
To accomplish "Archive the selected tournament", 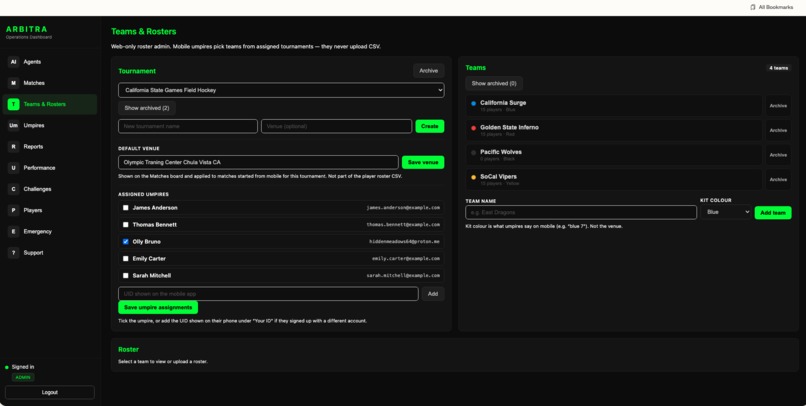I will tap(428, 71).
